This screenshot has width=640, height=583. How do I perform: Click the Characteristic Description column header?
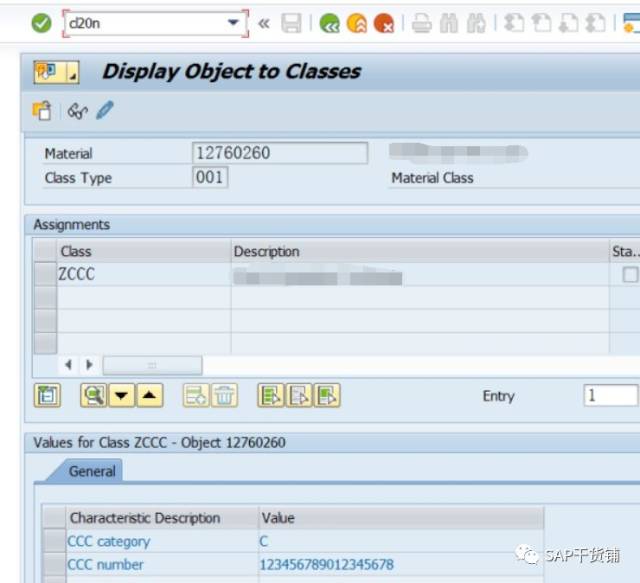tap(162, 518)
